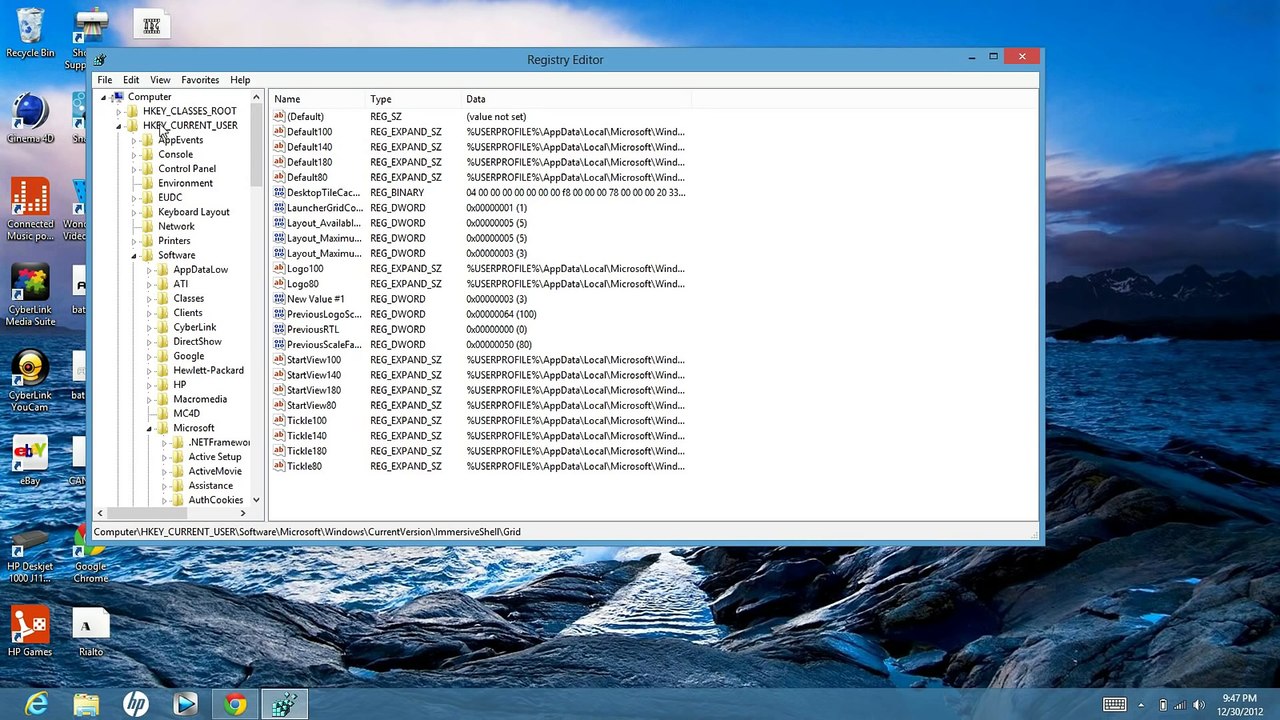Open the Help menu
This screenshot has width=1280, height=720.
tap(240, 80)
